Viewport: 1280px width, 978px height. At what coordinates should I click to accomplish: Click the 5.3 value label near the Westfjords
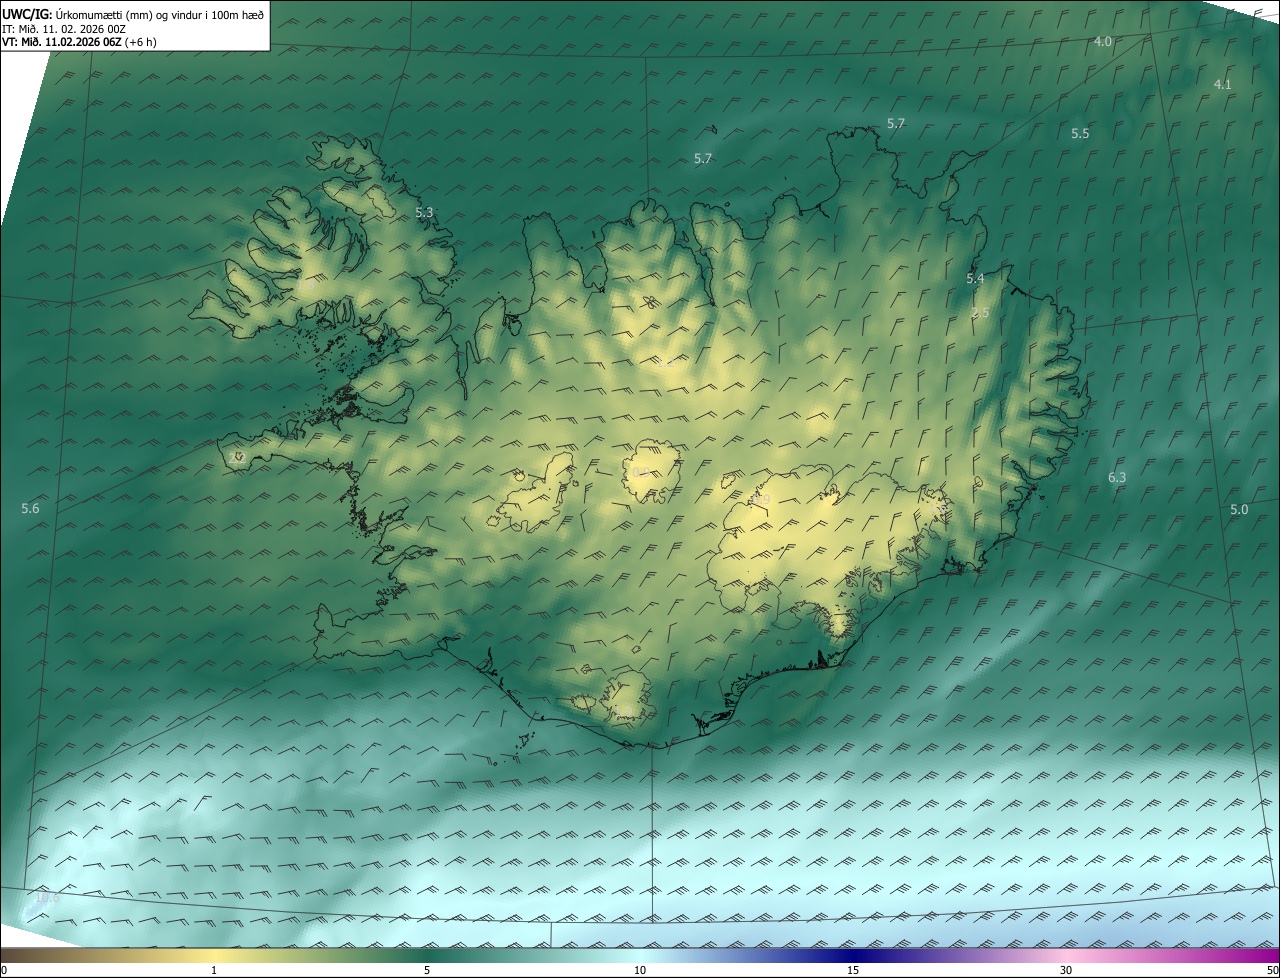click(x=424, y=212)
